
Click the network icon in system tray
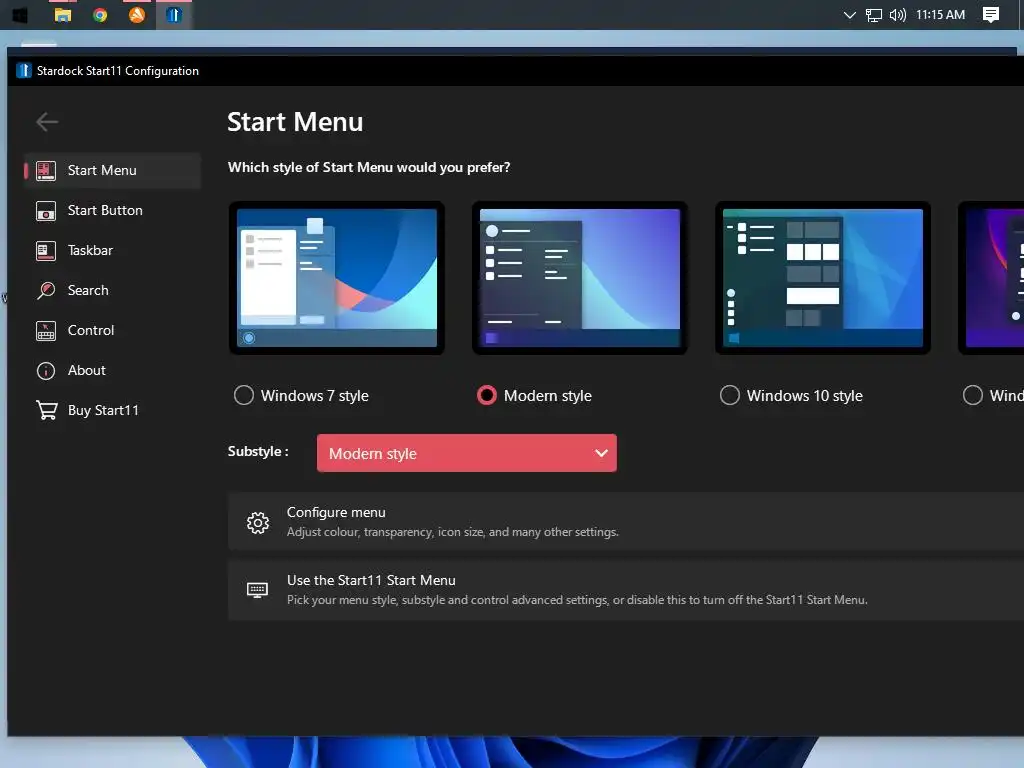[873, 15]
